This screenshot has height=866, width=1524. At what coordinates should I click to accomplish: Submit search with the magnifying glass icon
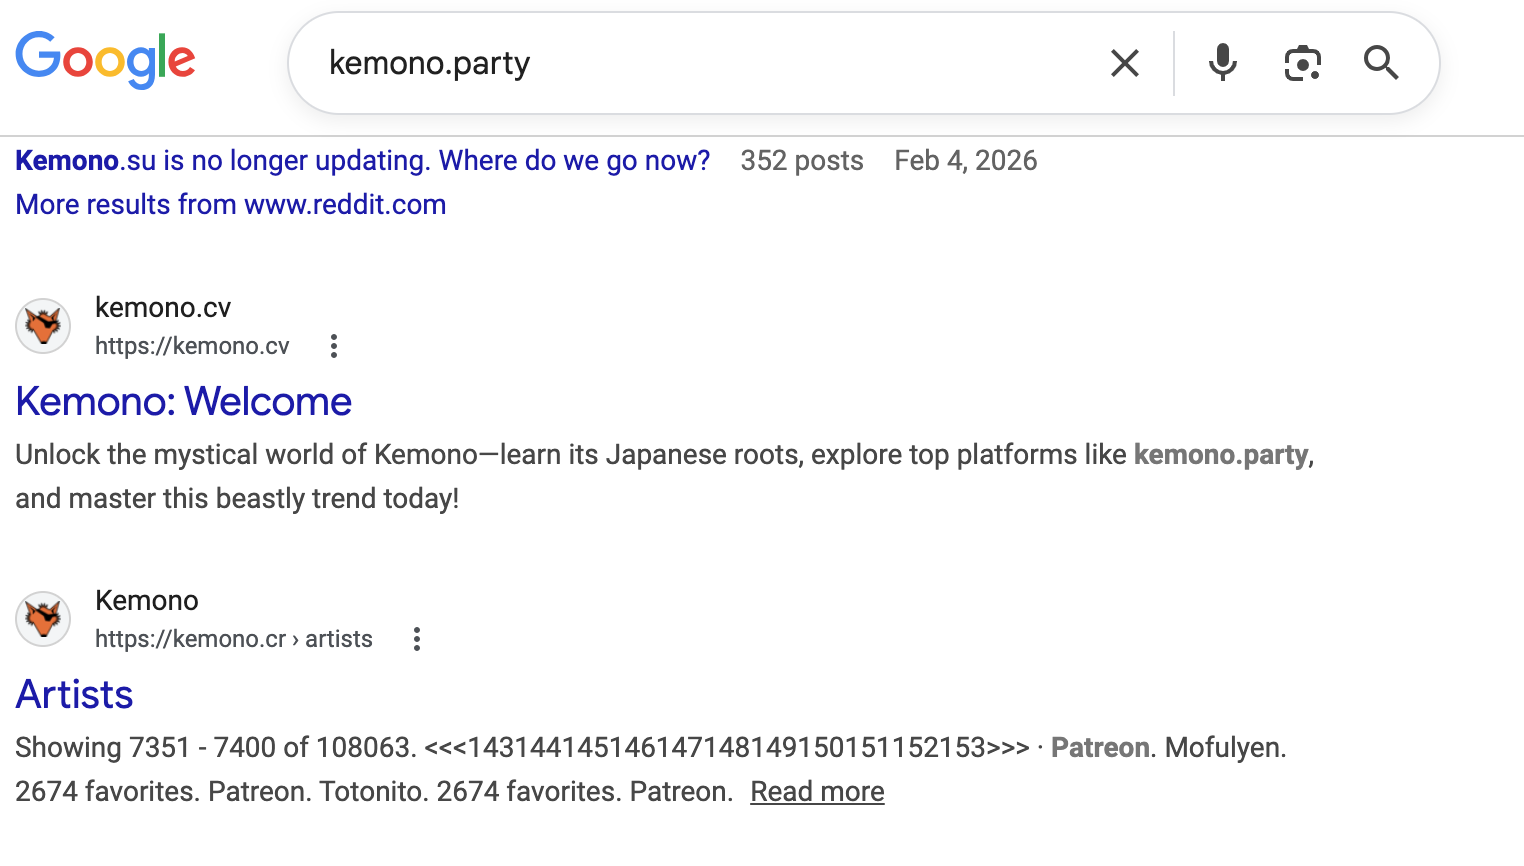(1381, 63)
